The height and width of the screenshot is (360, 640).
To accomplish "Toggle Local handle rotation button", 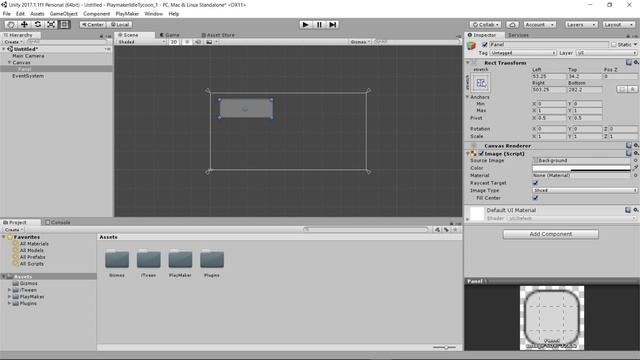I will (x=120, y=24).
